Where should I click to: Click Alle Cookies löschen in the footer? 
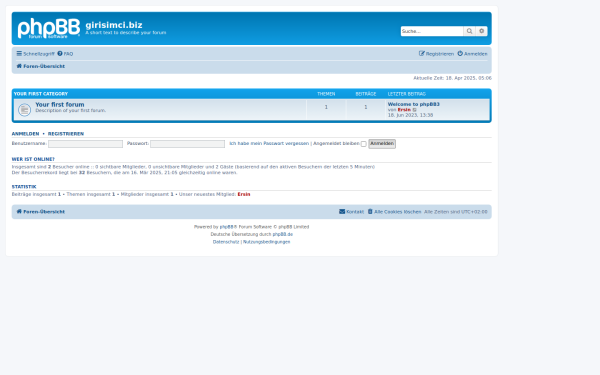pyautogui.click(x=394, y=212)
